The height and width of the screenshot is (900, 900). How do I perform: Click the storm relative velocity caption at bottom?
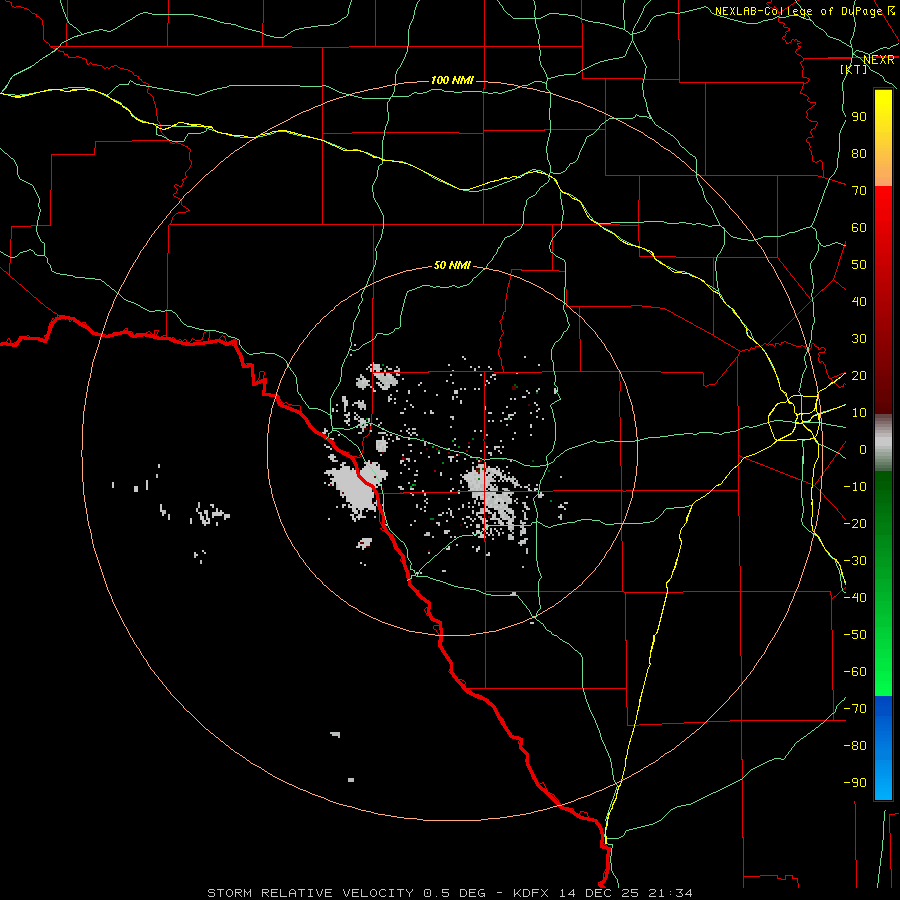tap(450, 893)
